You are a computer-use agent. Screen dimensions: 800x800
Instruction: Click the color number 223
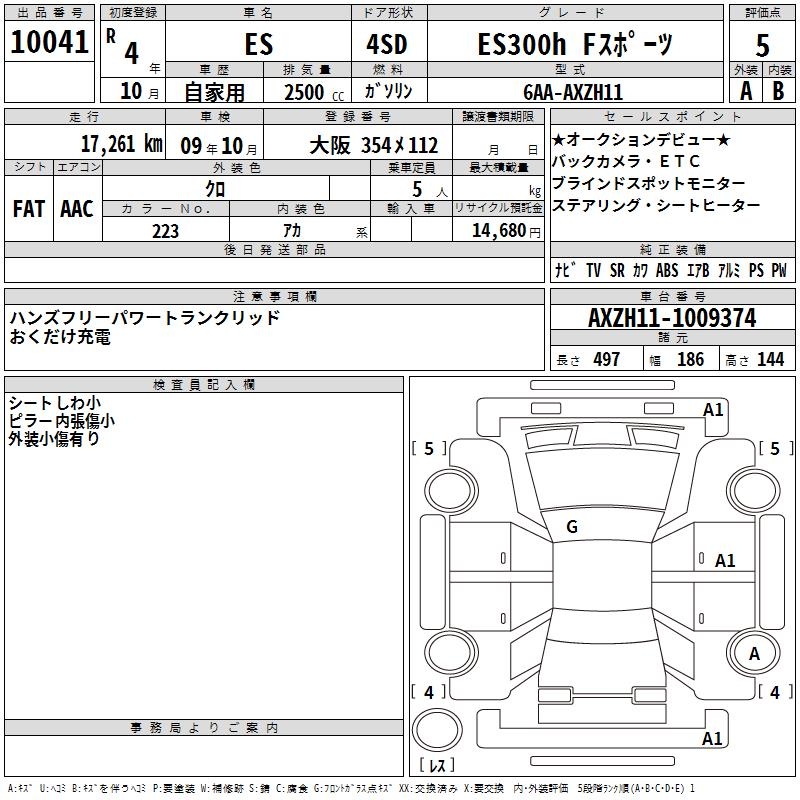[165, 231]
